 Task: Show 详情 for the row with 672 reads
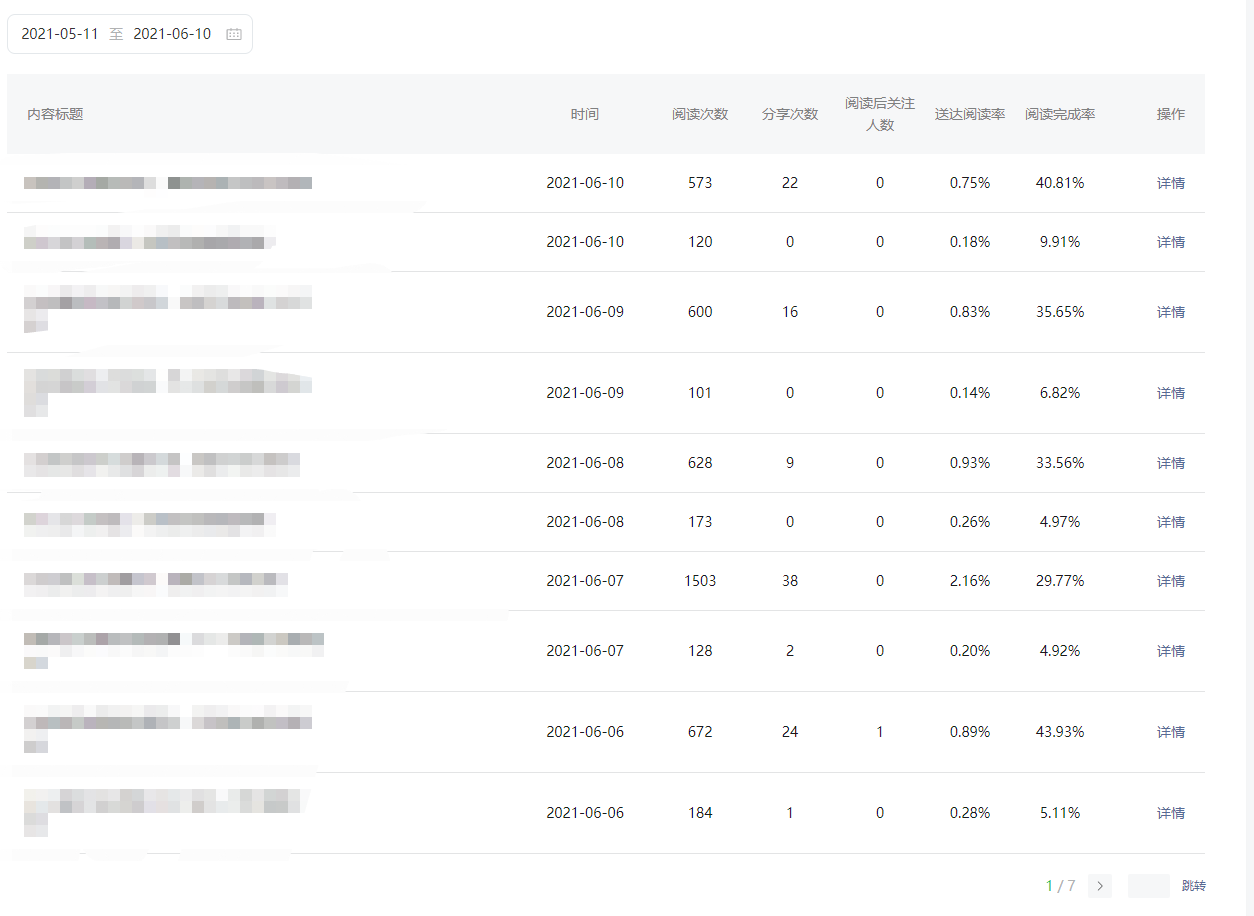(x=1170, y=732)
